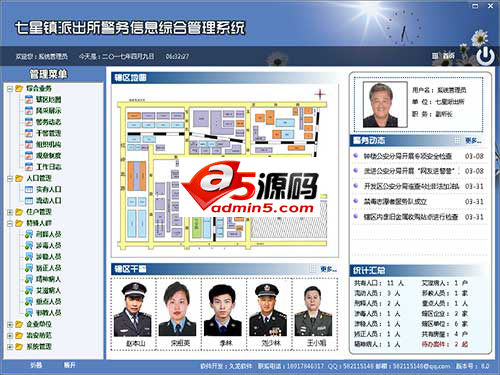Image resolution: width=500 pixels, height=375 pixels.
Task: Click the 共有房屋 4 户 statistic
Action: click(445, 334)
